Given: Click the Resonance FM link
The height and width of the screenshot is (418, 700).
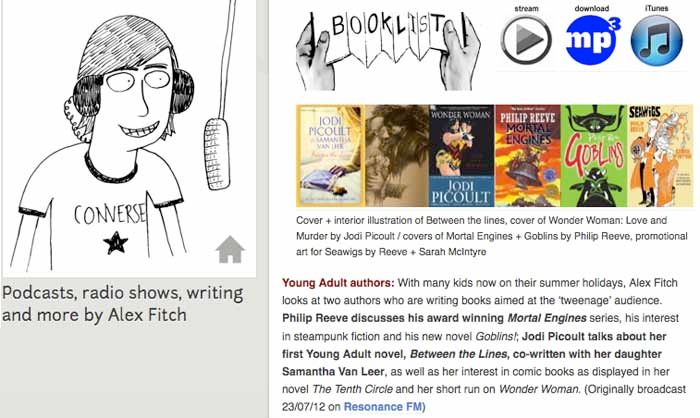Looking at the screenshot, I should click(x=384, y=407).
